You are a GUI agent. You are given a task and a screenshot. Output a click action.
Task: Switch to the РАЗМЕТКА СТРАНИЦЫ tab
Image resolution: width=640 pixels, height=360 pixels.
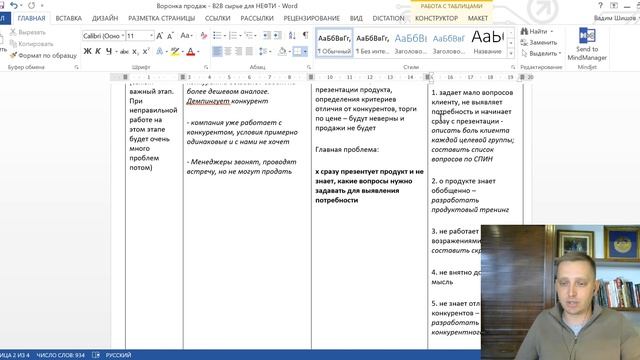click(x=162, y=18)
